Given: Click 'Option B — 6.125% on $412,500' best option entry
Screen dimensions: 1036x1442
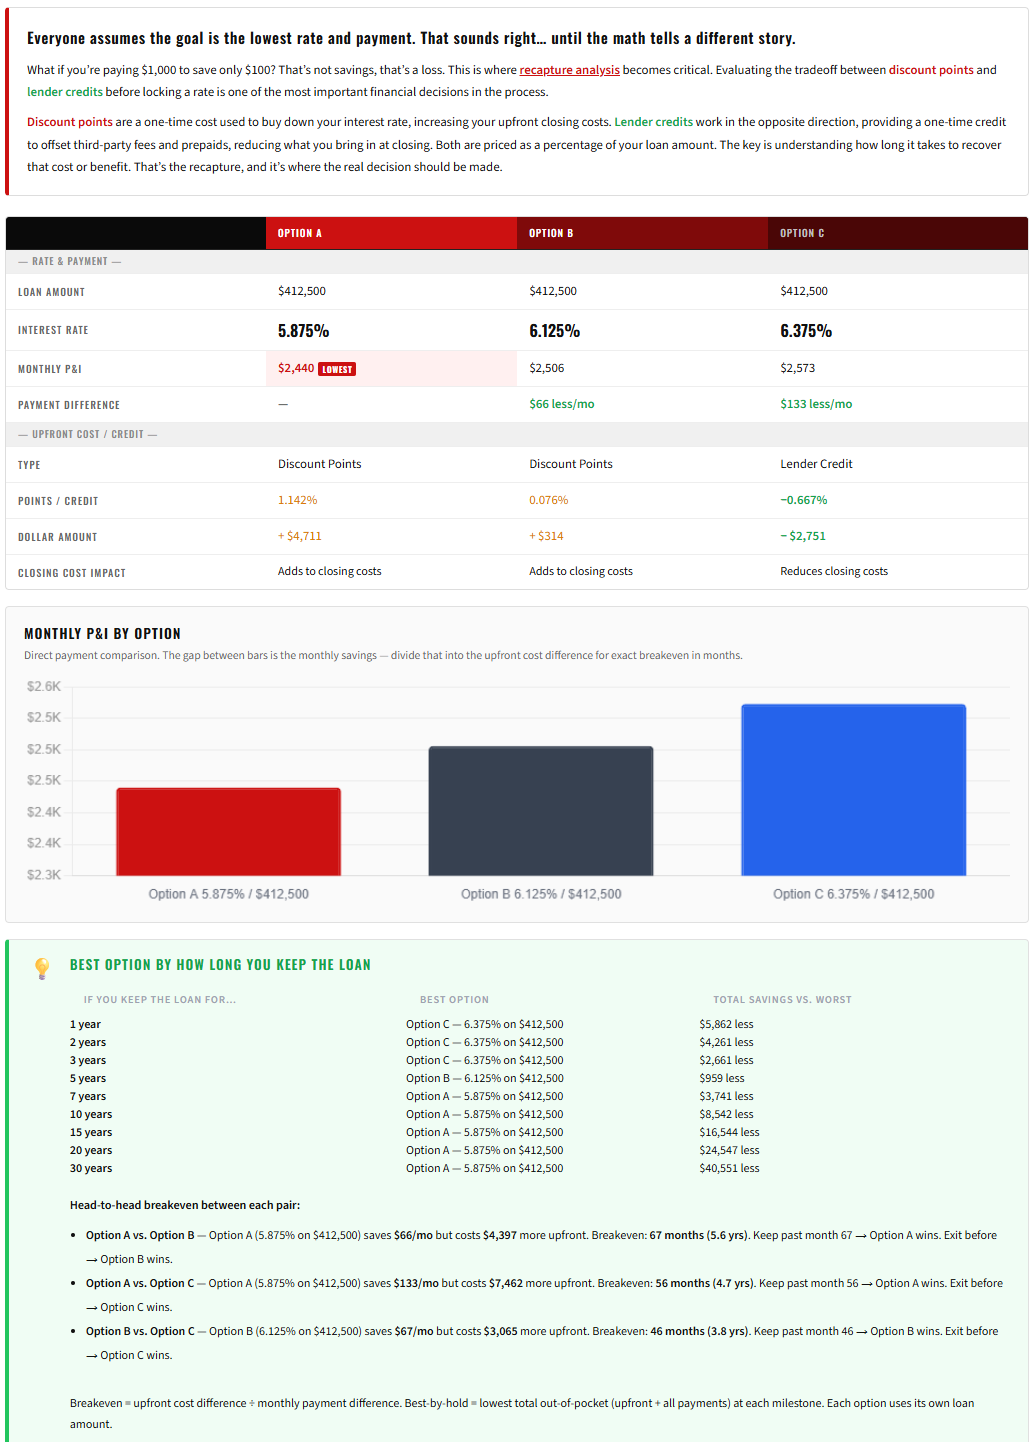Looking at the screenshot, I should (x=485, y=1078).
